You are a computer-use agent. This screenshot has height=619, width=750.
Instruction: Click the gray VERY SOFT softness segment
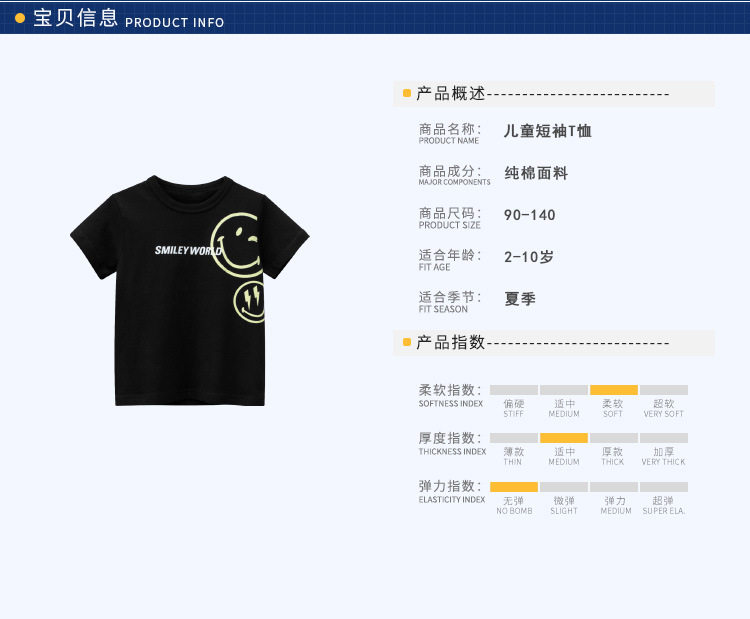click(664, 390)
